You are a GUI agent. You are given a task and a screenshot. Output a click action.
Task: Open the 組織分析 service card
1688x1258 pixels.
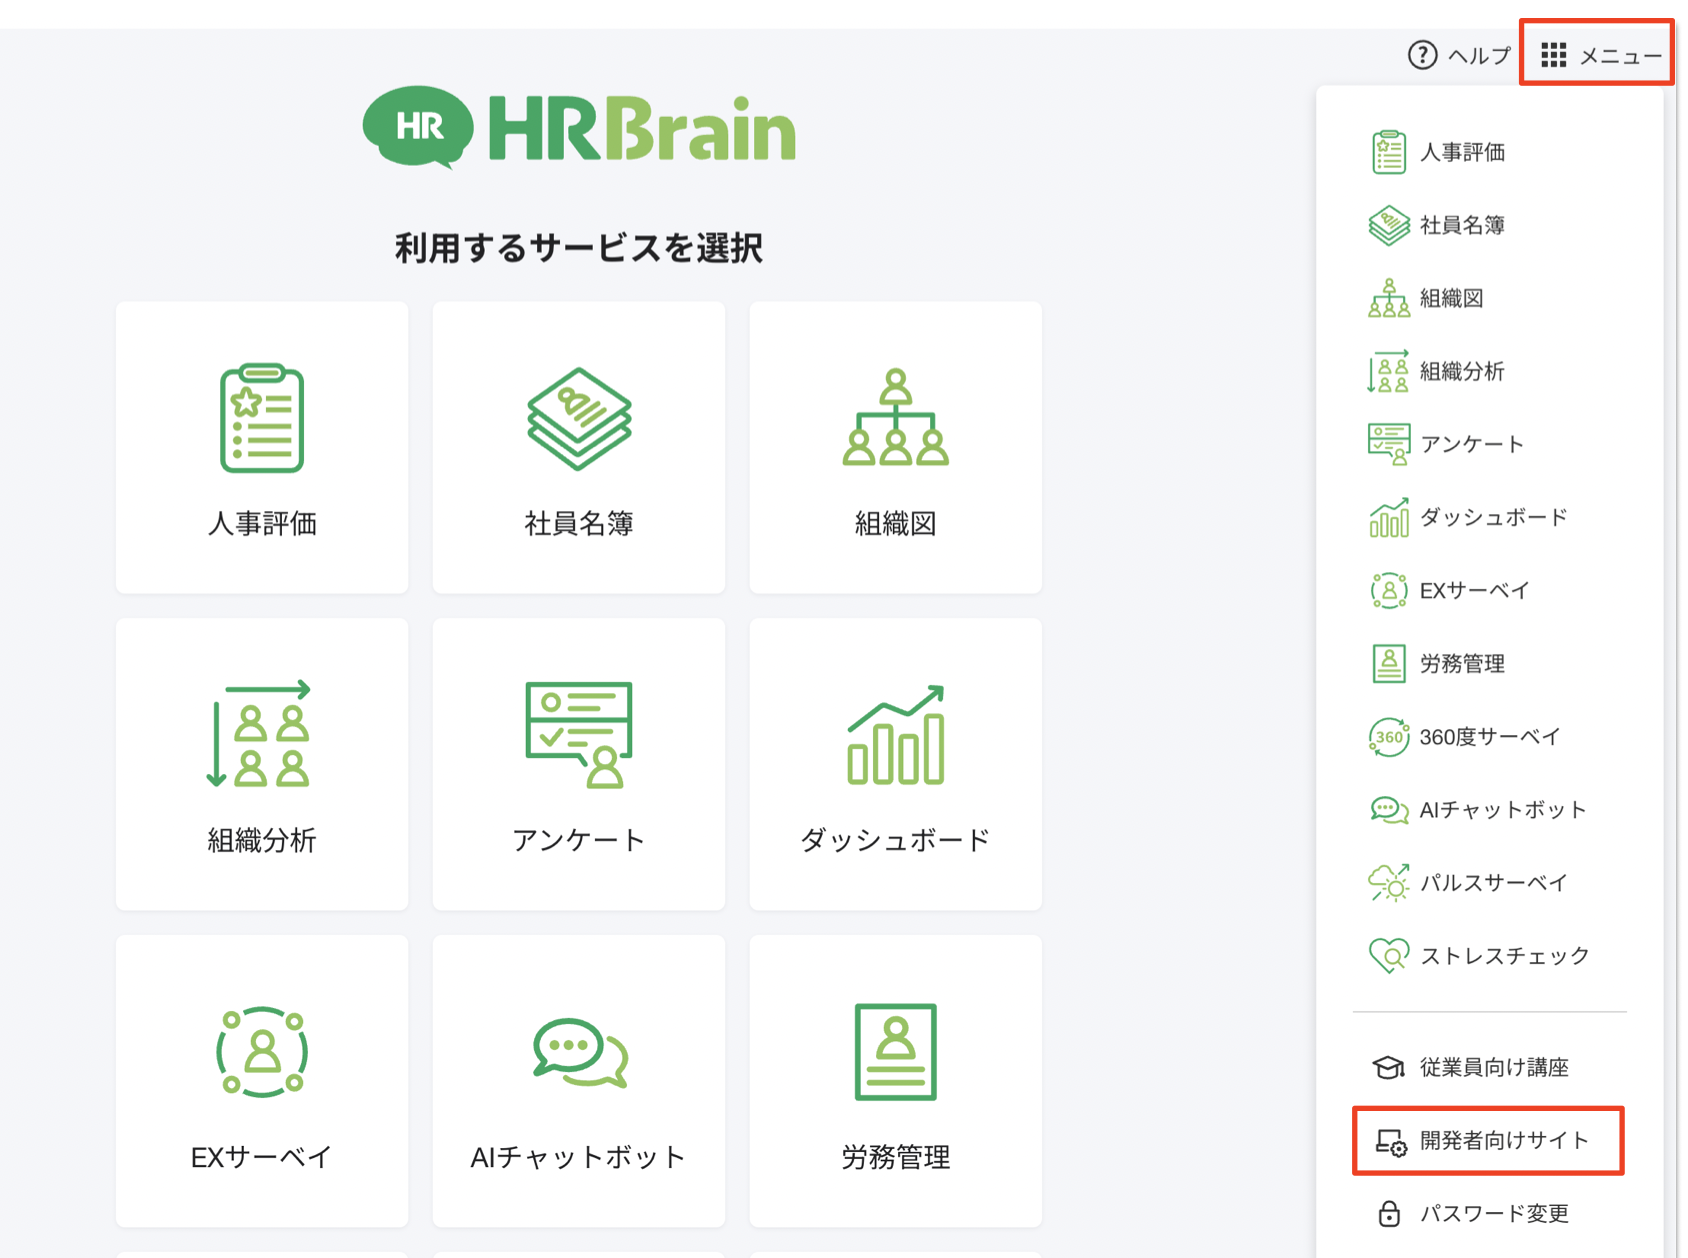262,764
